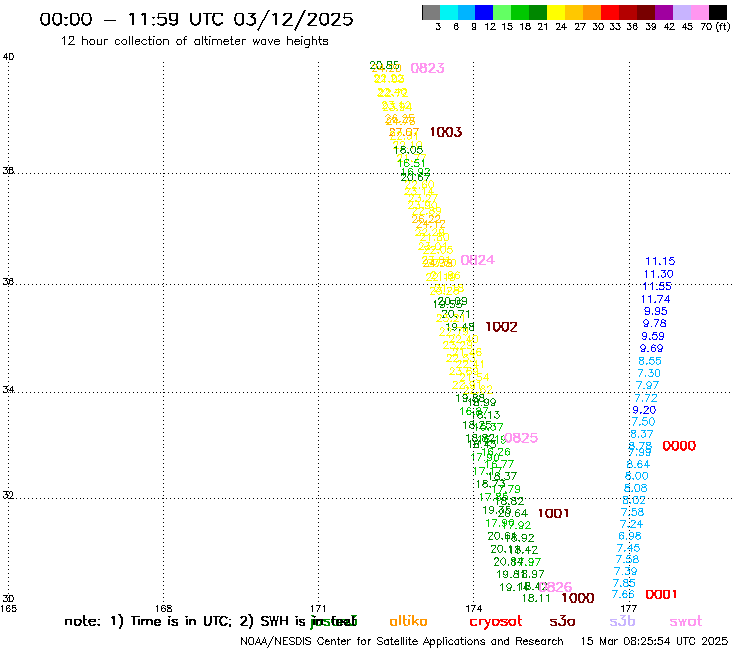Select the light blue value 8.37
Image resolution: width=740 pixels, height=650 pixels.
(x=642, y=434)
